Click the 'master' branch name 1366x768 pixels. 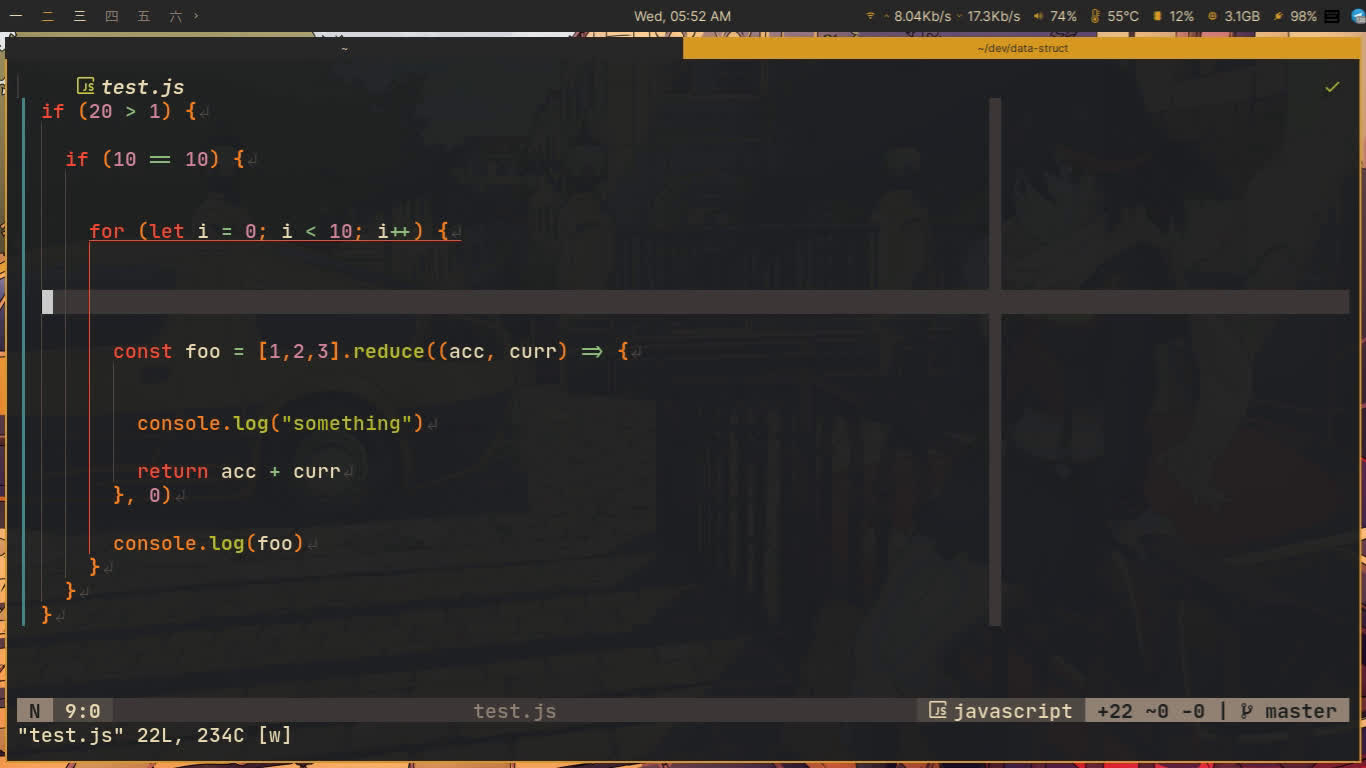(1300, 711)
